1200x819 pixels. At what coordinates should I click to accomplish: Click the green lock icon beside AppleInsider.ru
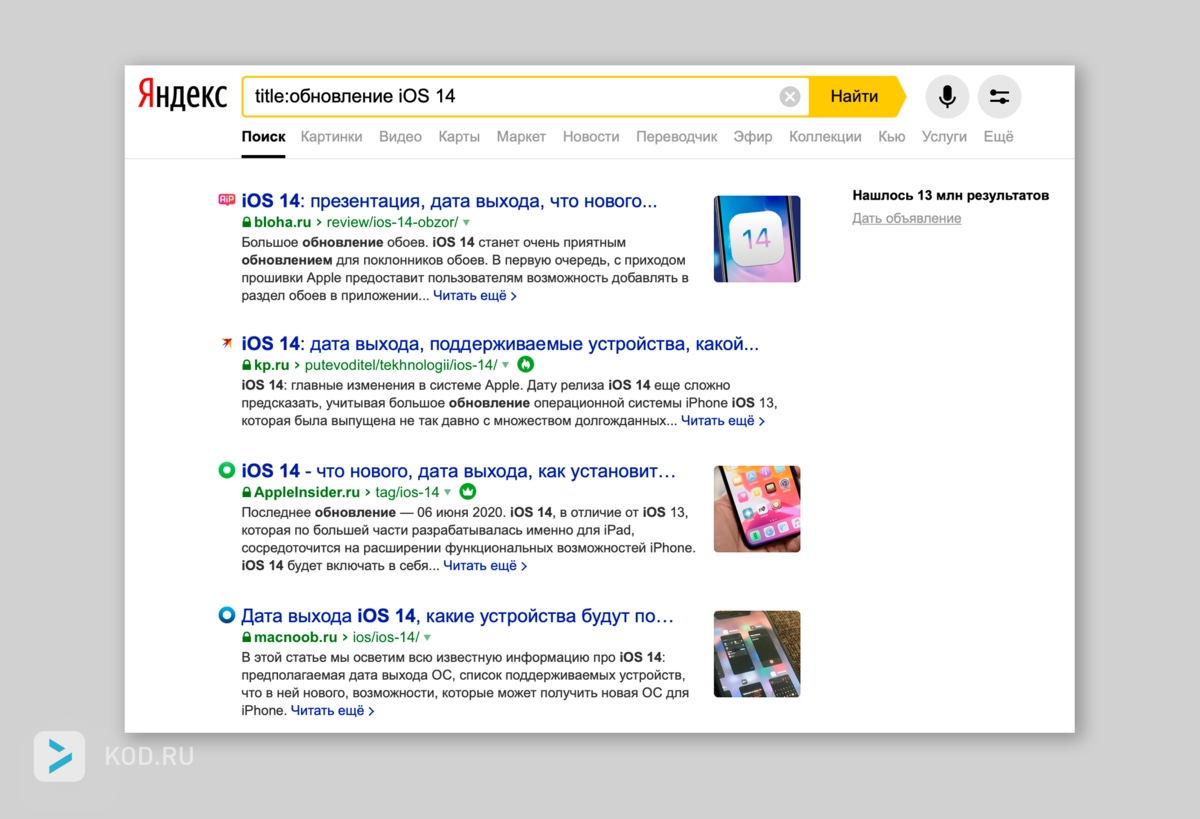pyautogui.click(x=246, y=492)
